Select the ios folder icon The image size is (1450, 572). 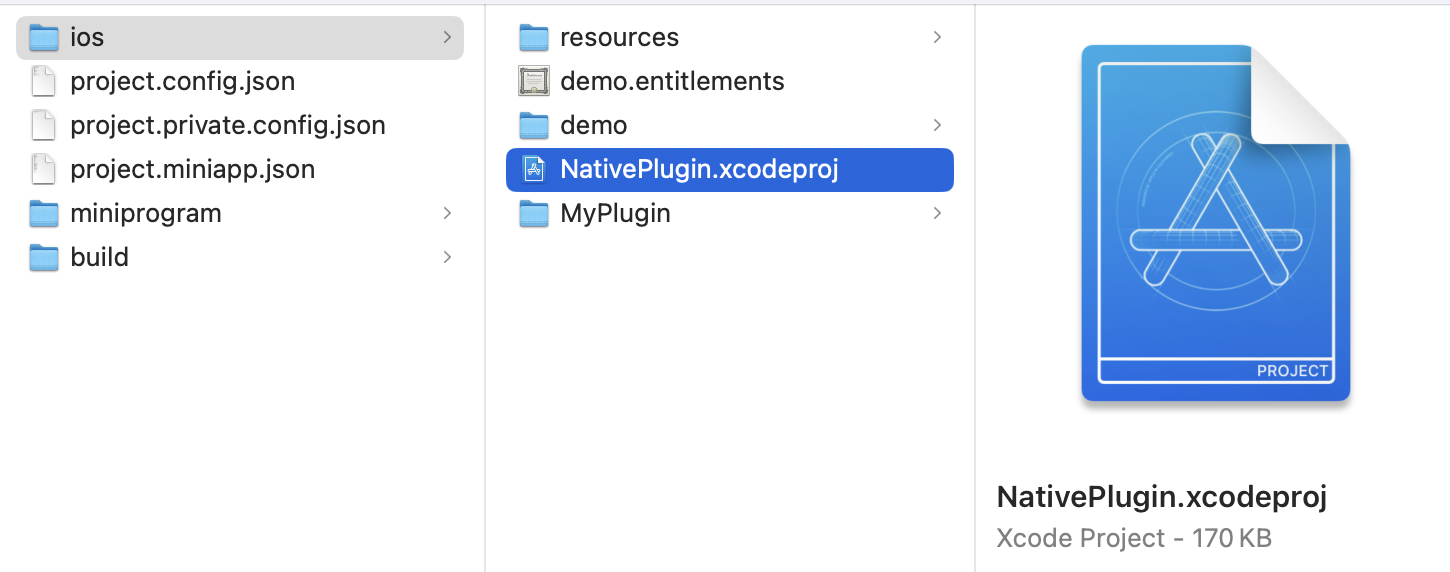point(44,38)
